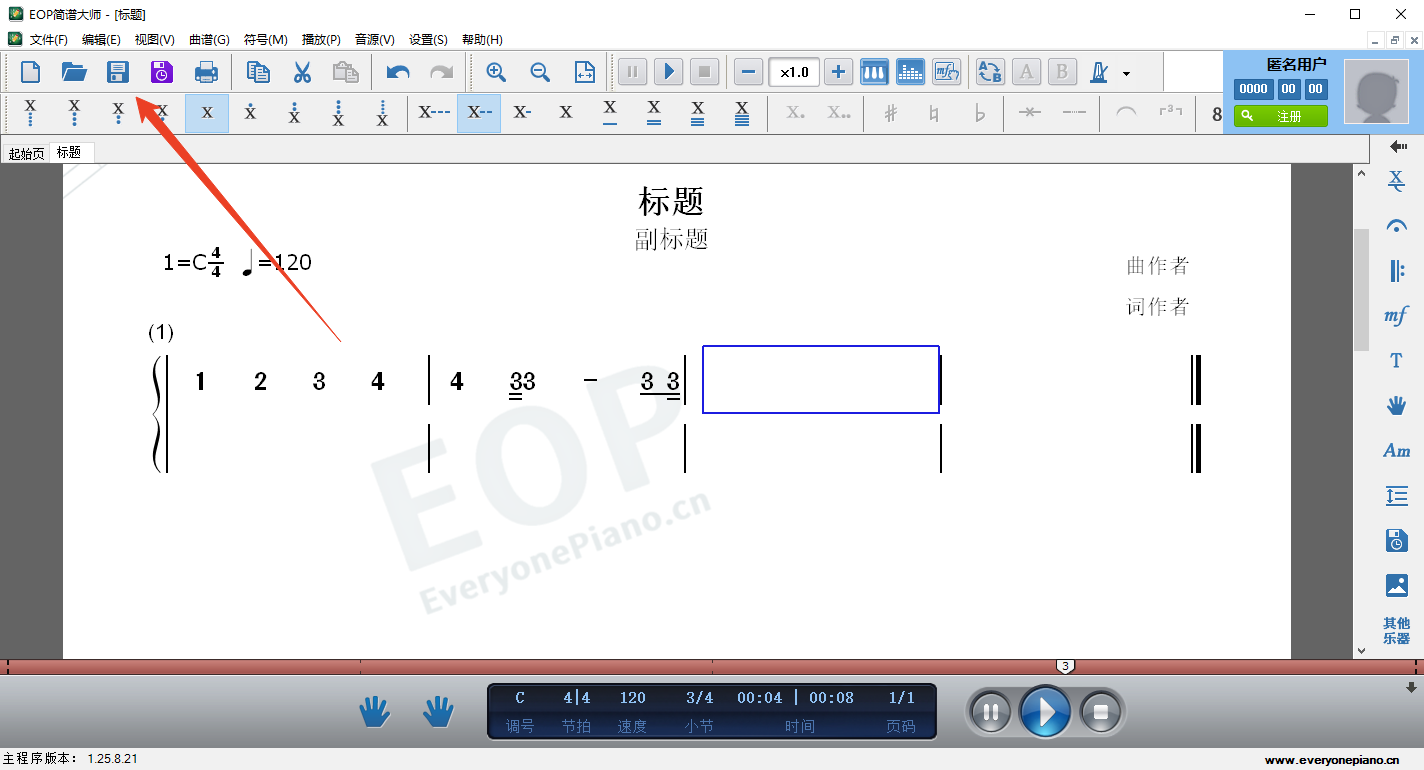Open the 视图(V) menu
The image size is (1424, 770).
[155, 40]
